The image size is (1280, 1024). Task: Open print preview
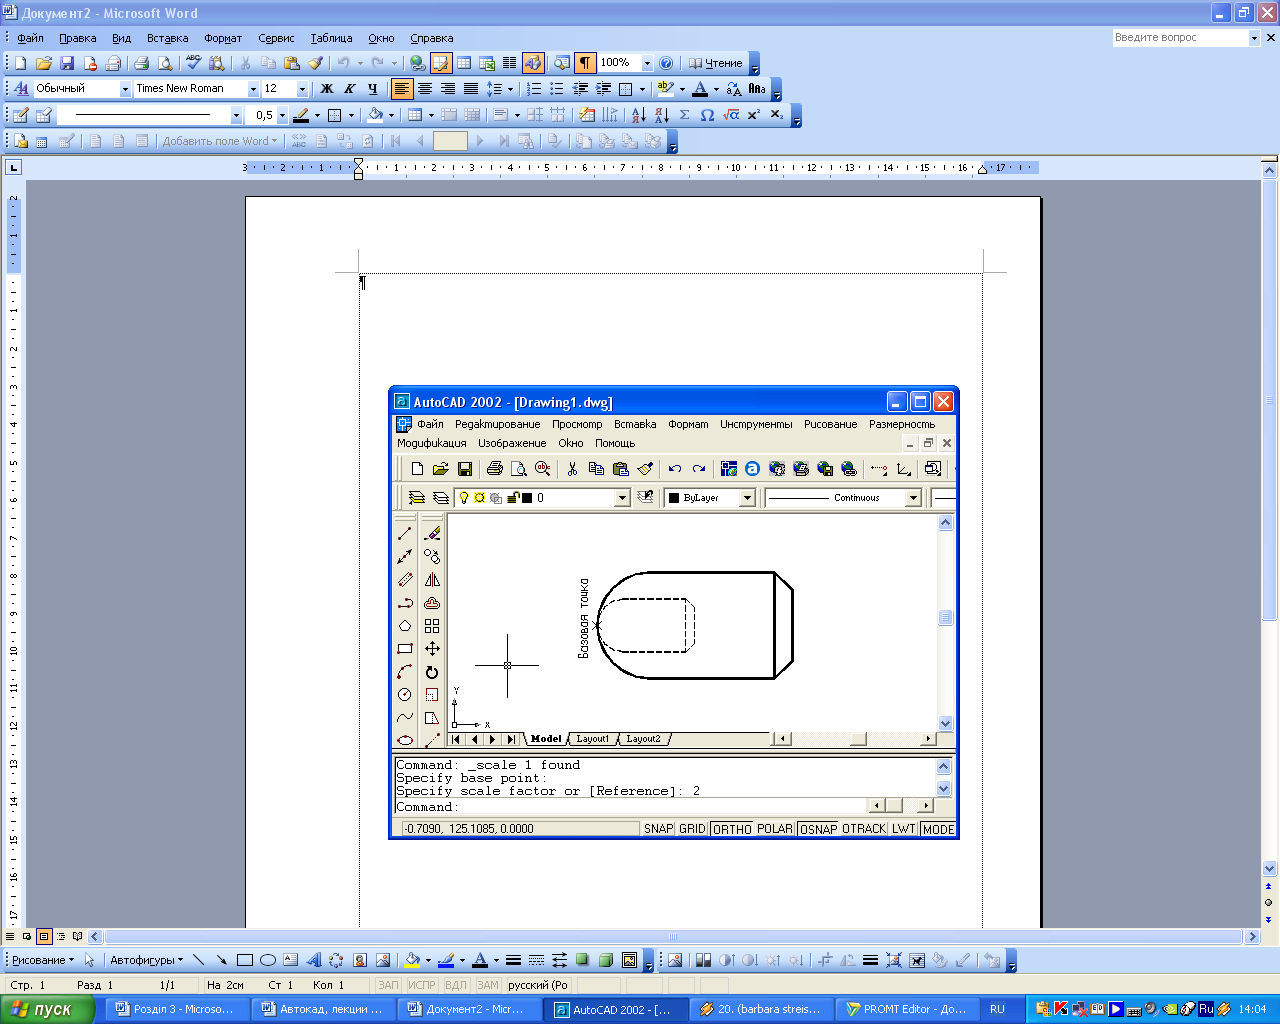tap(164, 63)
